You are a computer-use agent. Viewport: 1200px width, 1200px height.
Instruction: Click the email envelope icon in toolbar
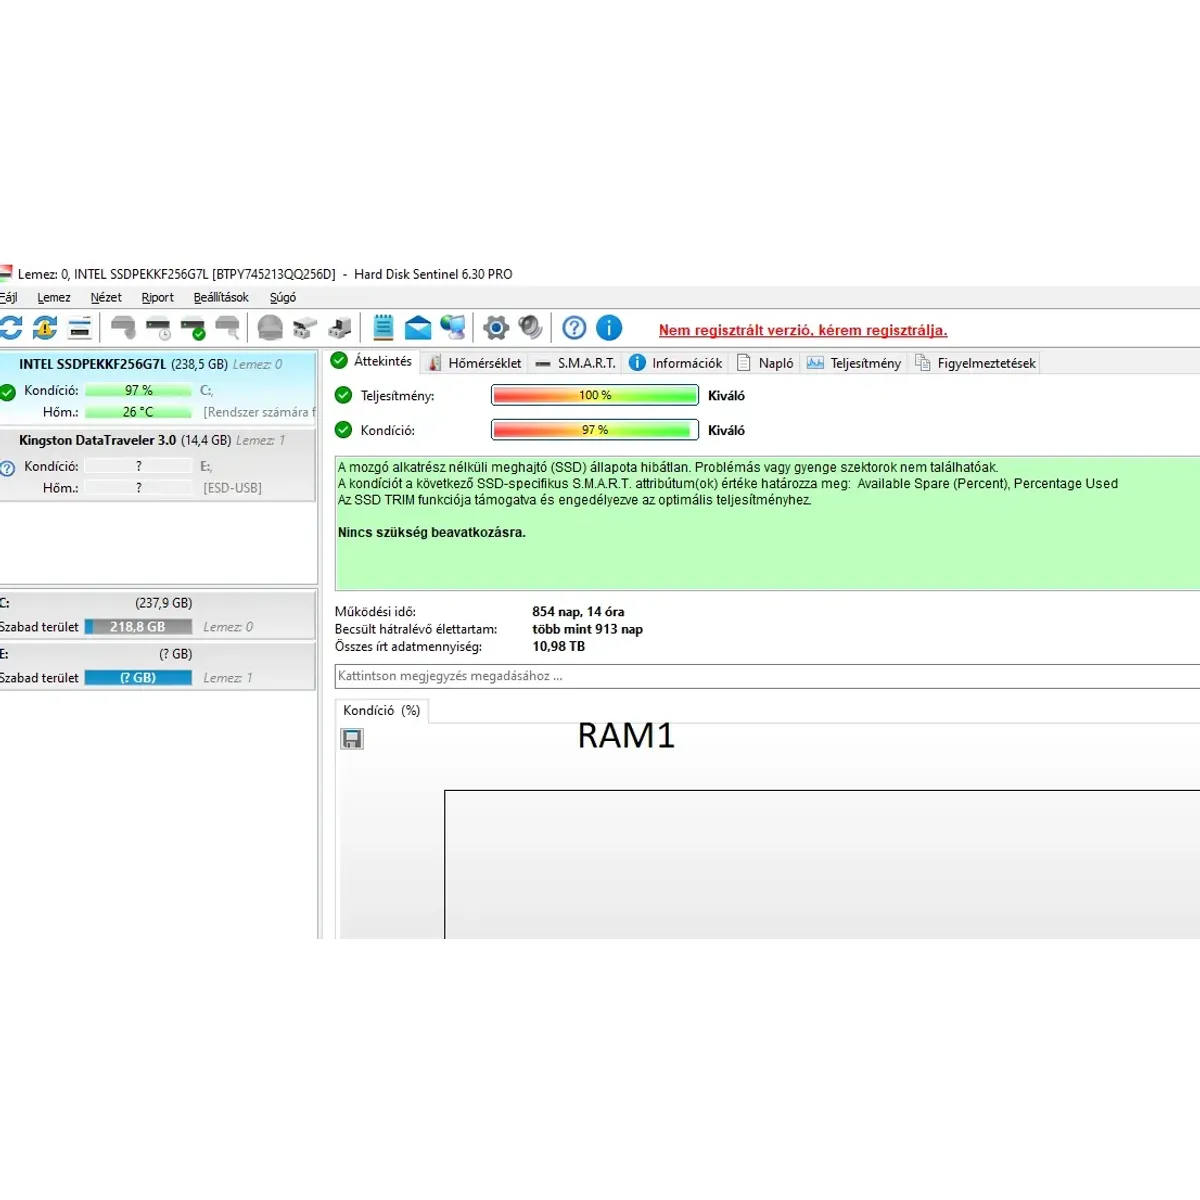click(418, 327)
